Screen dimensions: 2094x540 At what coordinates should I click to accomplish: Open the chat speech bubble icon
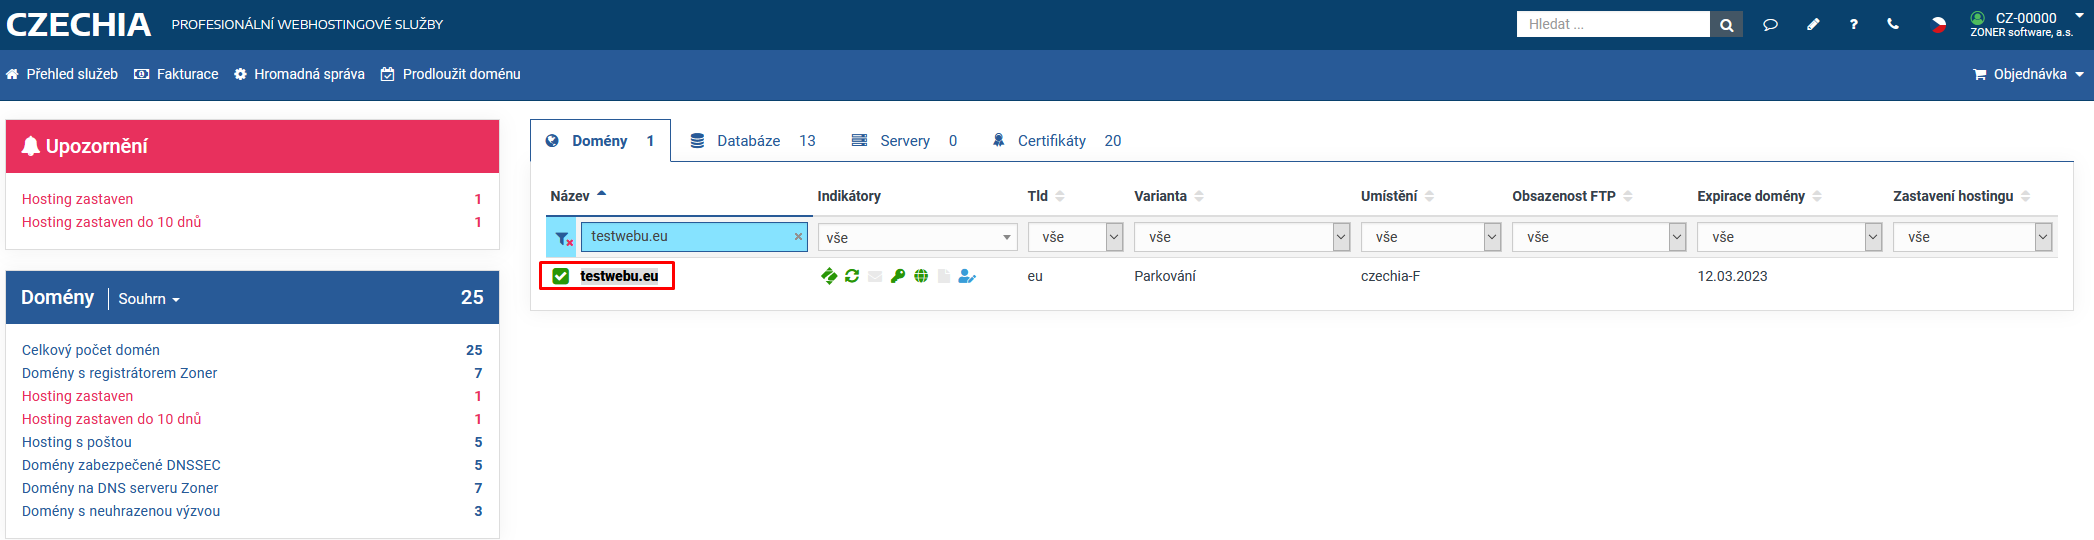pyautogui.click(x=1770, y=25)
